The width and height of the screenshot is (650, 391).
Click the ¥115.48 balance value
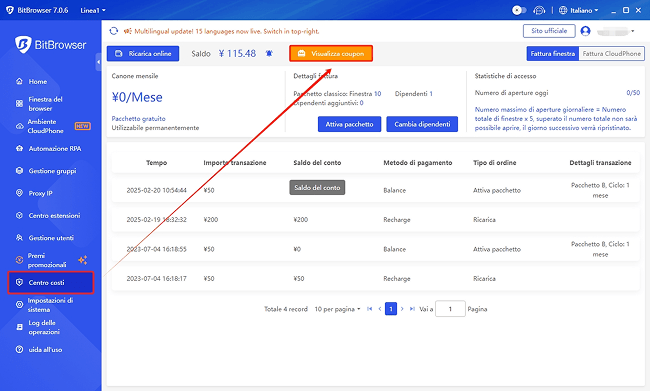click(x=237, y=53)
